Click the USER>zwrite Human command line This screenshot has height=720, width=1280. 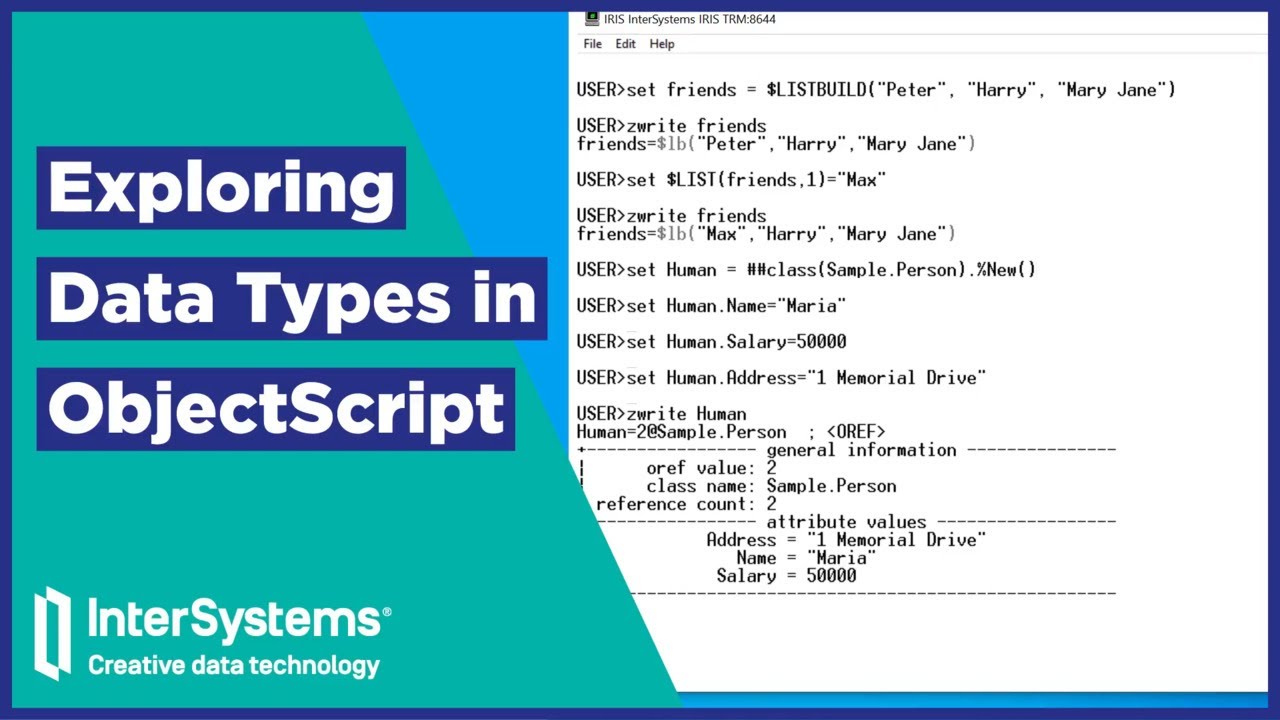coord(661,414)
